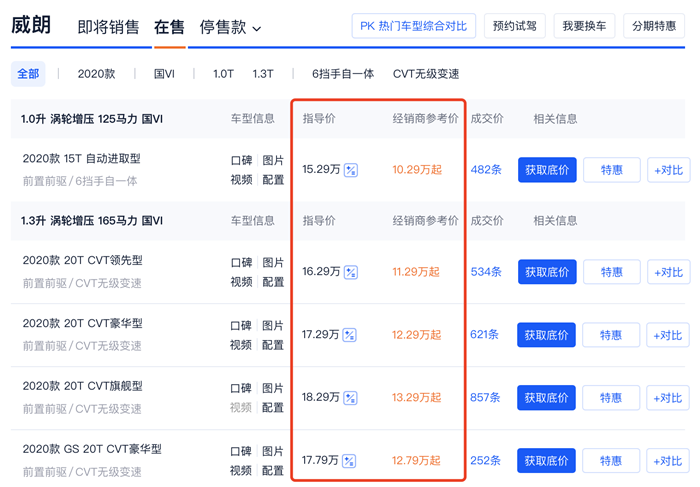Expand the 停售款 dropdown

[230, 27]
